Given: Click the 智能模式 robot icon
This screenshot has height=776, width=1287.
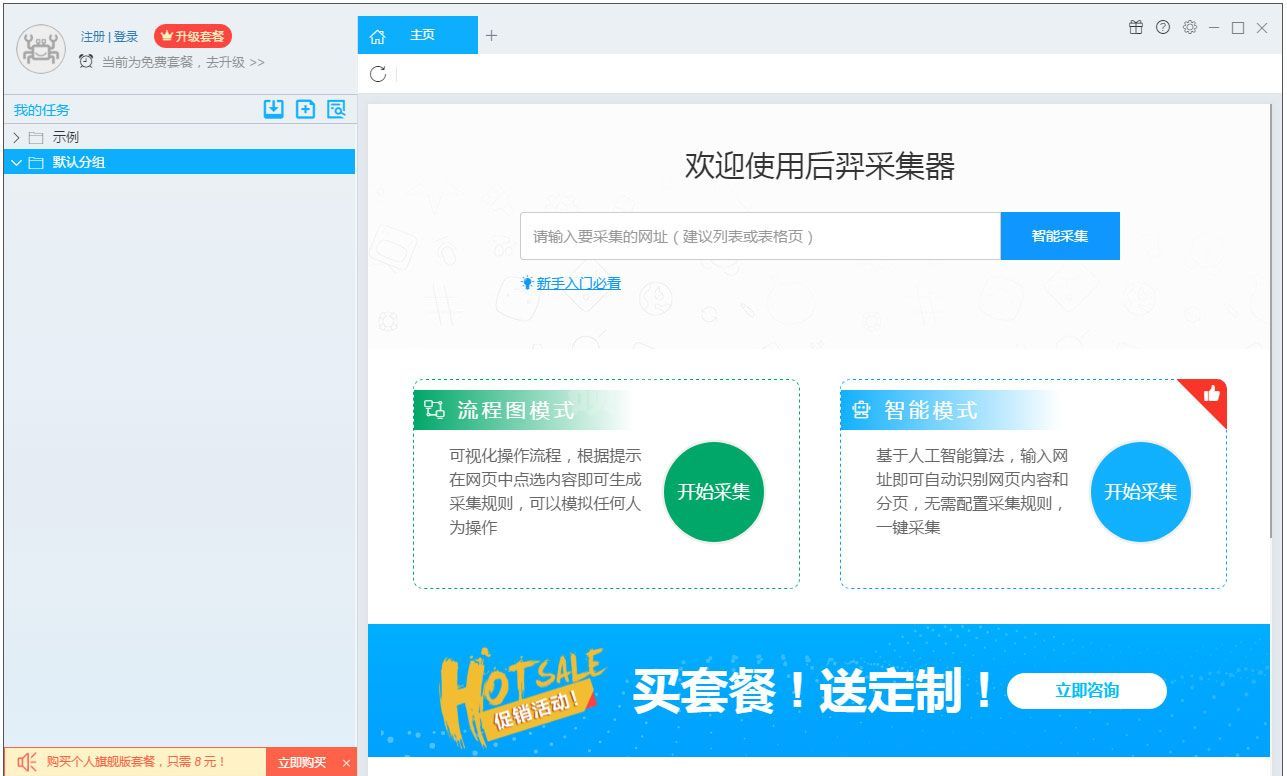Looking at the screenshot, I should tap(861, 410).
